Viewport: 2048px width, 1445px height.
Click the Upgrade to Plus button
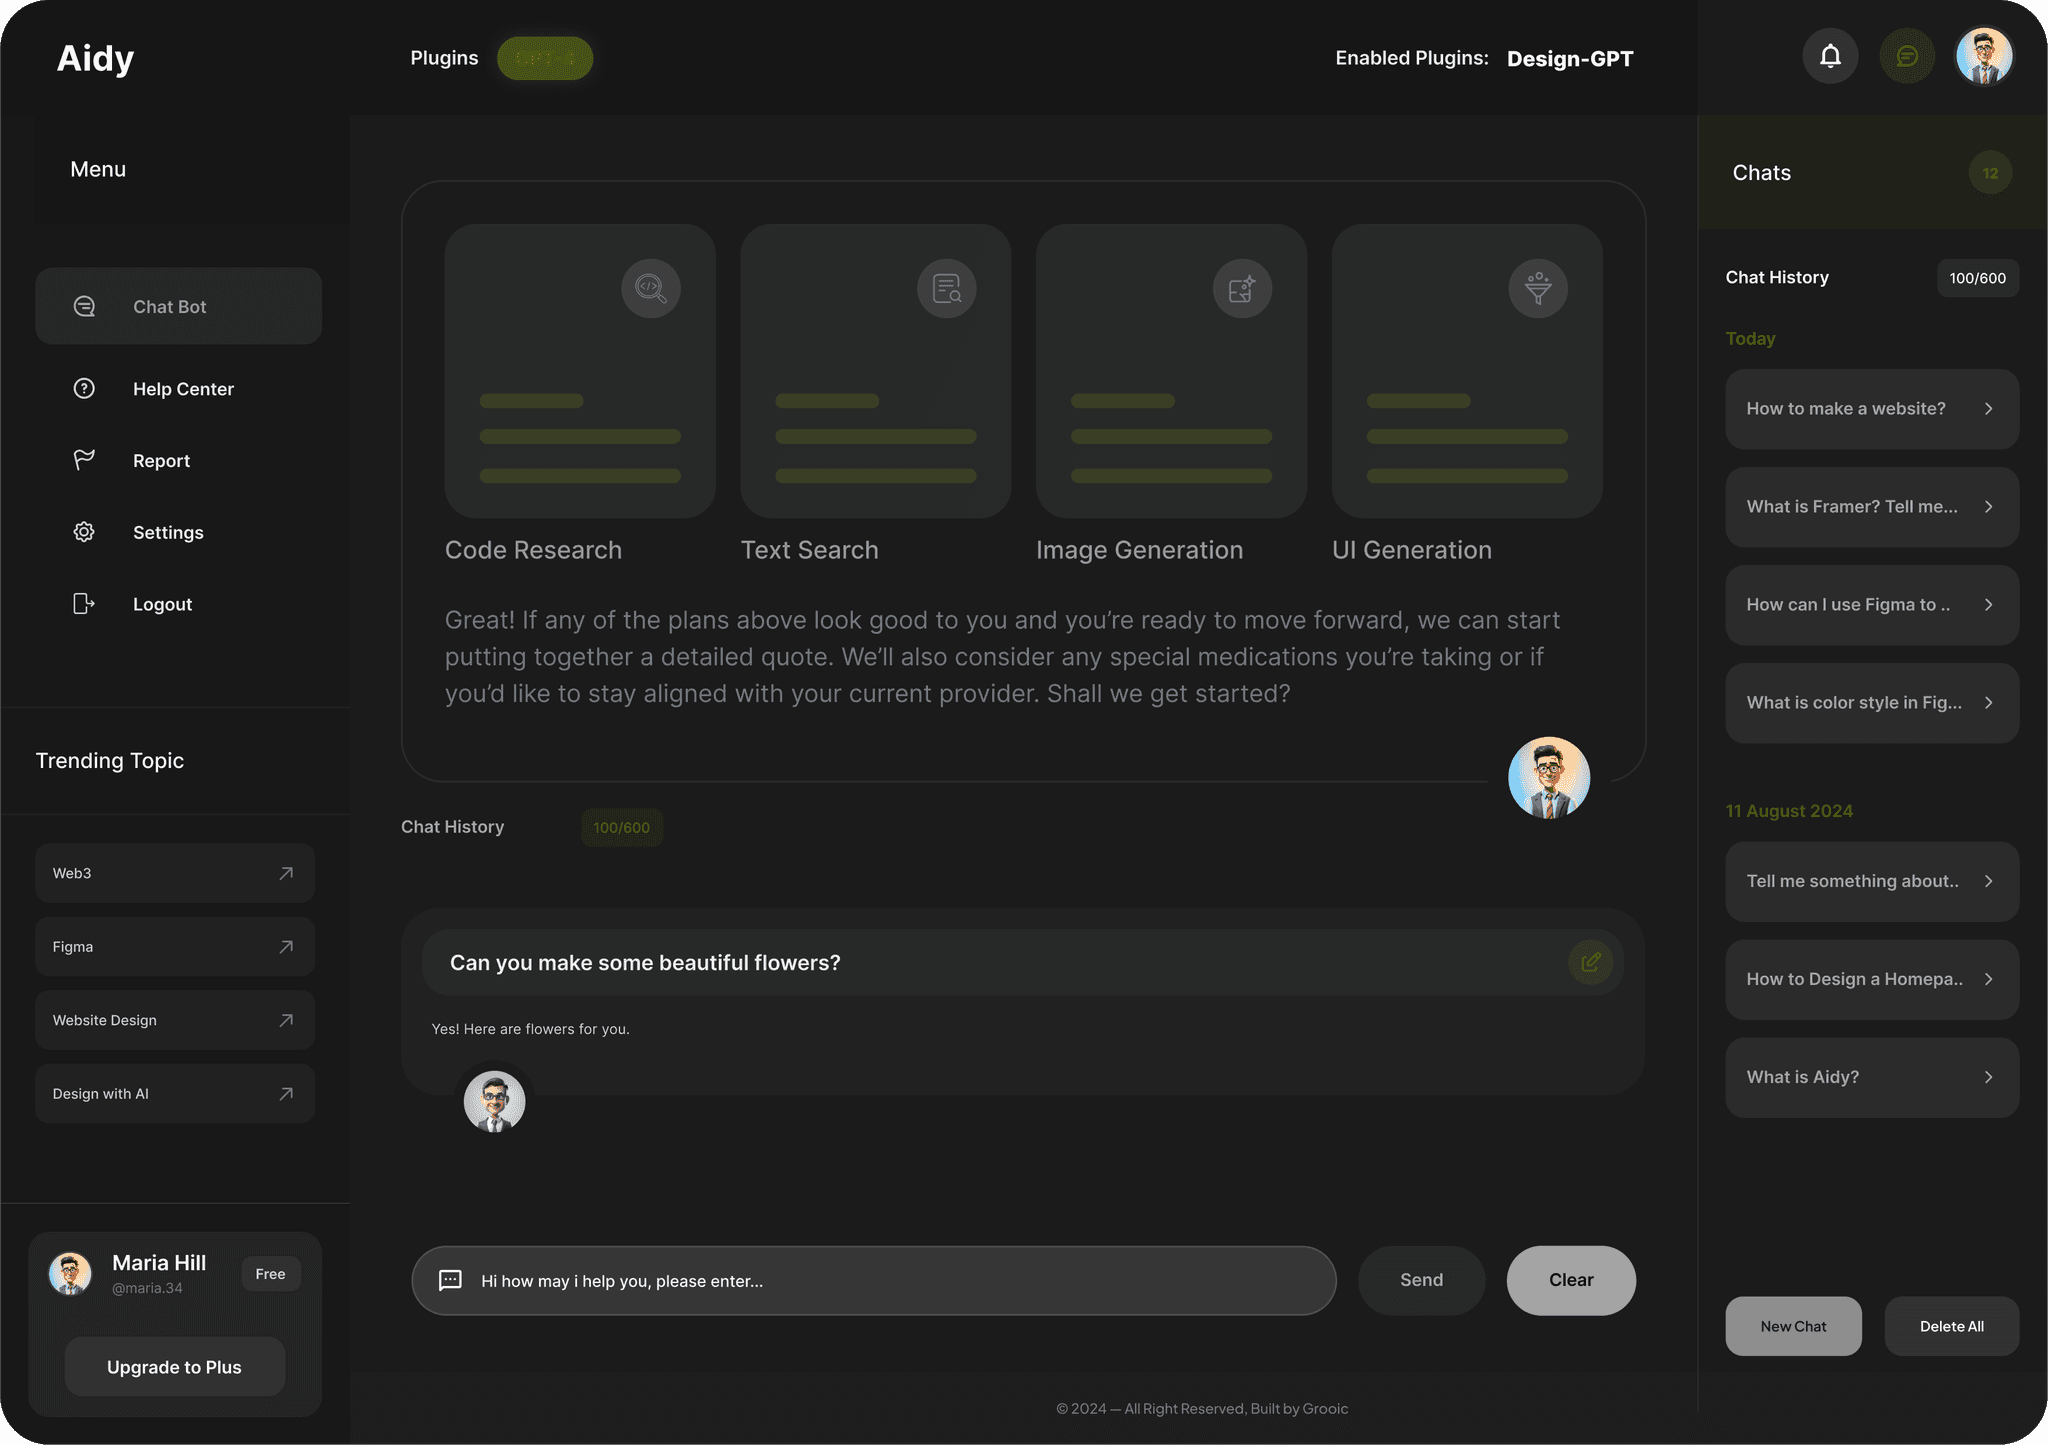click(x=174, y=1367)
